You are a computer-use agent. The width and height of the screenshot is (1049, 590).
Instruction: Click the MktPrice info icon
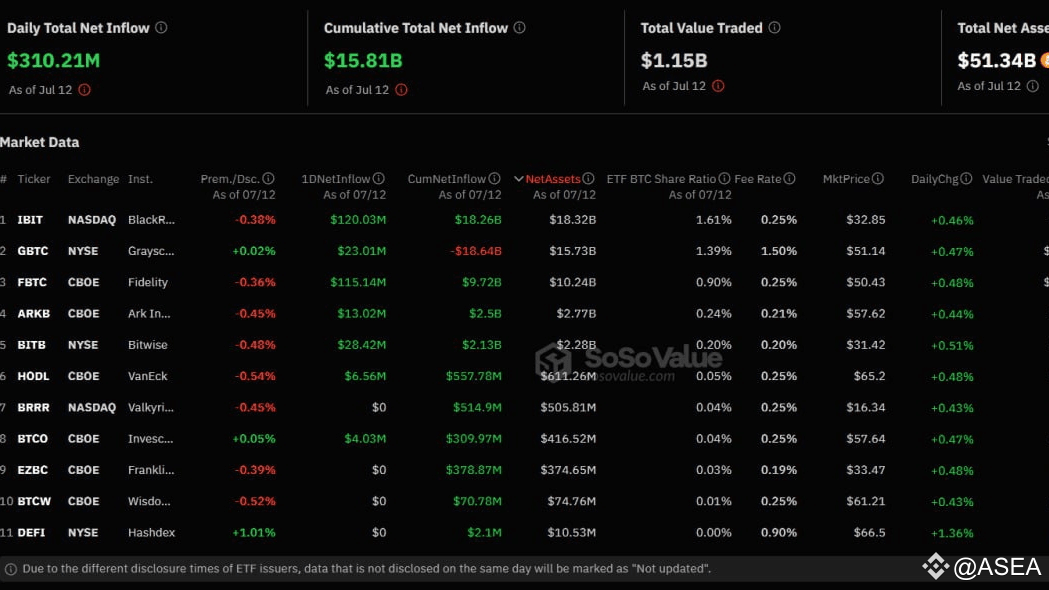(876, 179)
